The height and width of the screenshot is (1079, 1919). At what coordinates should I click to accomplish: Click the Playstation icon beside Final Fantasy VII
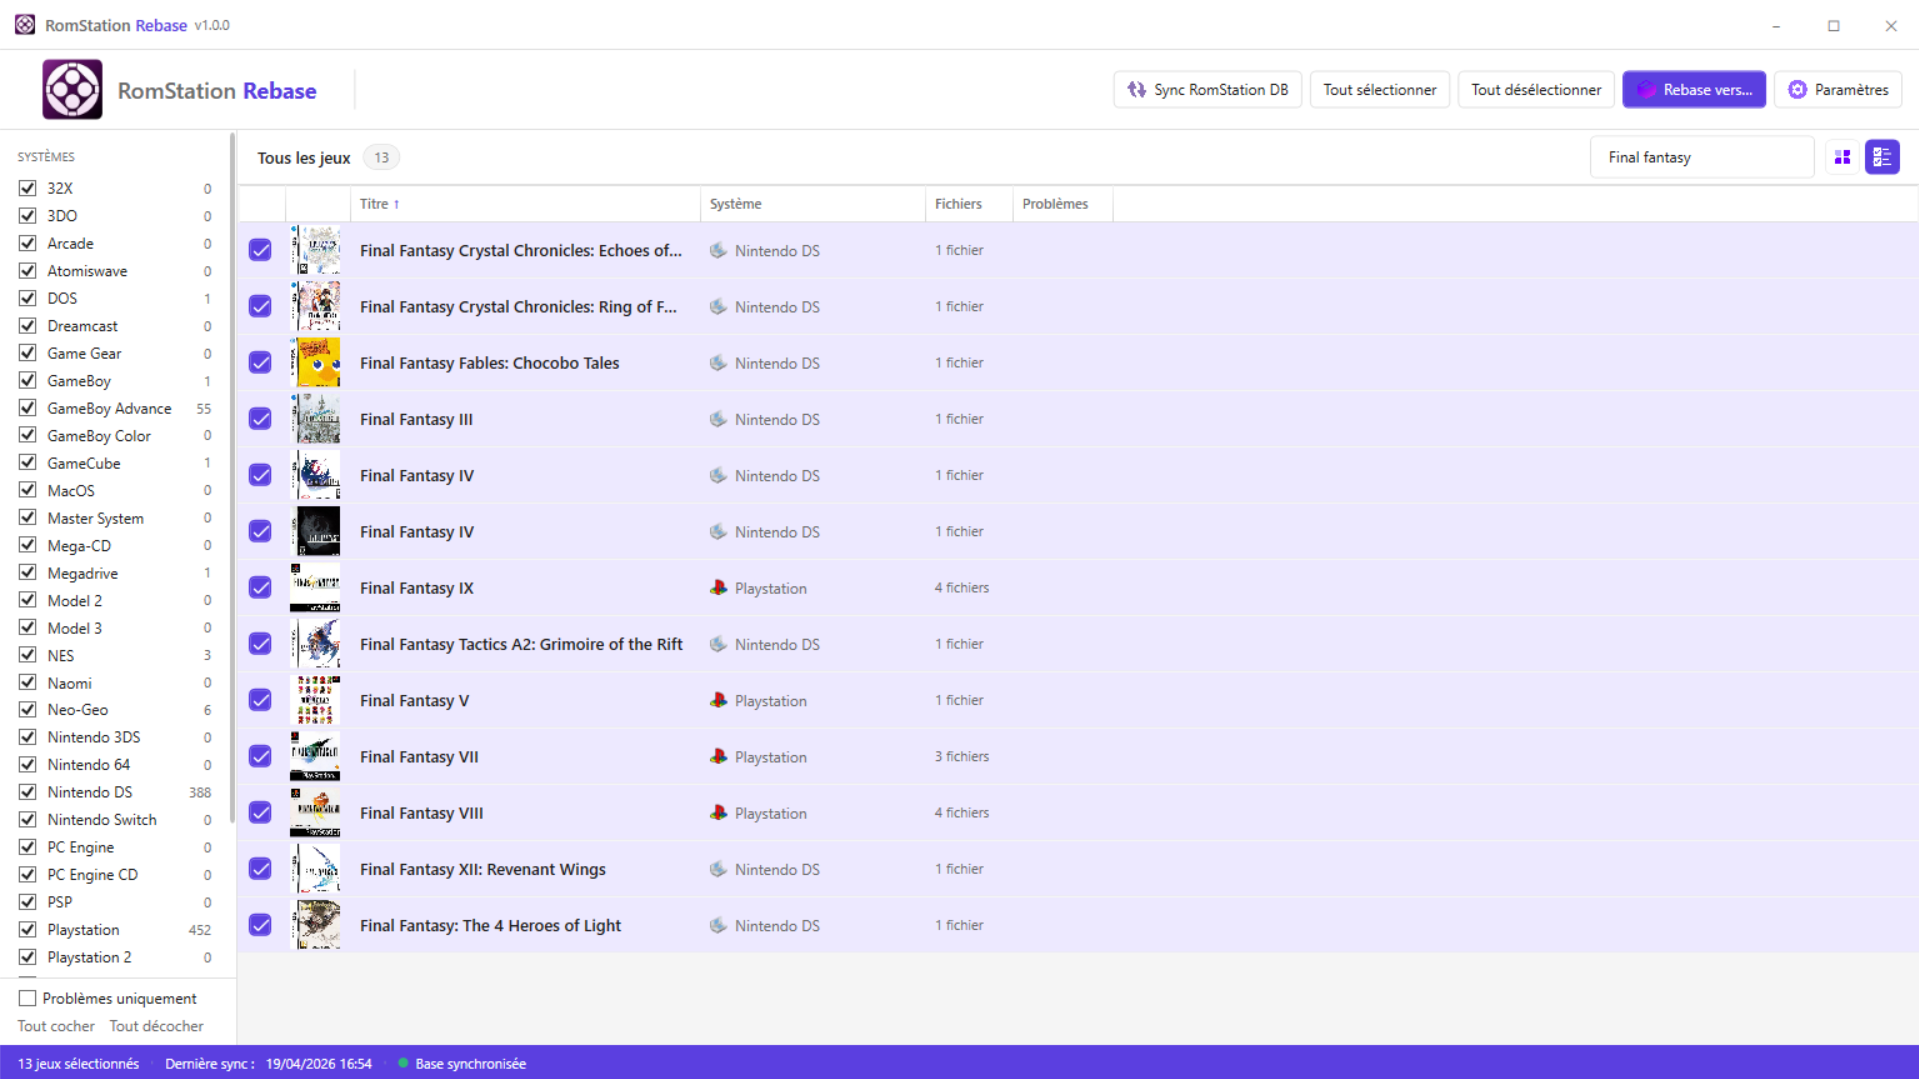(718, 757)
